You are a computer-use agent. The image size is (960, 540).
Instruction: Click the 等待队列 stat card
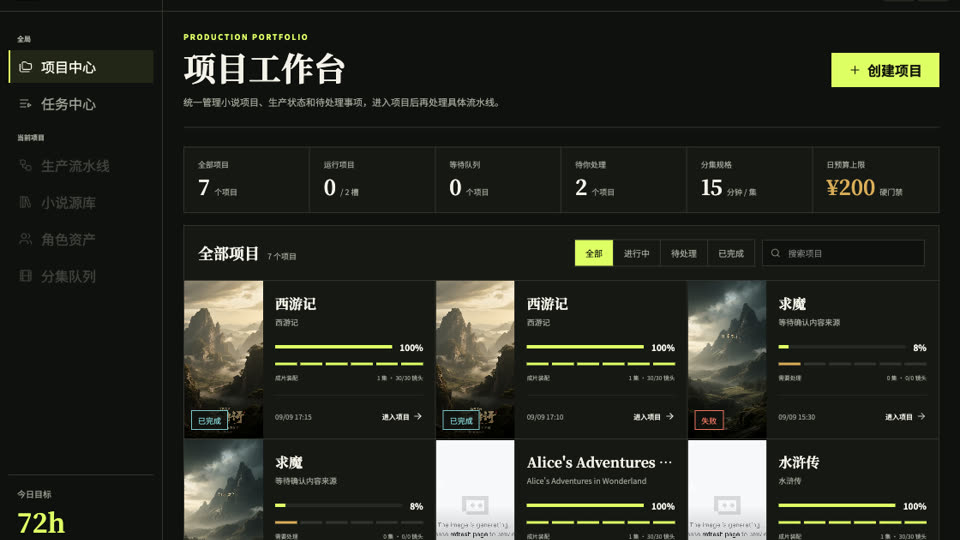(498, 180)
